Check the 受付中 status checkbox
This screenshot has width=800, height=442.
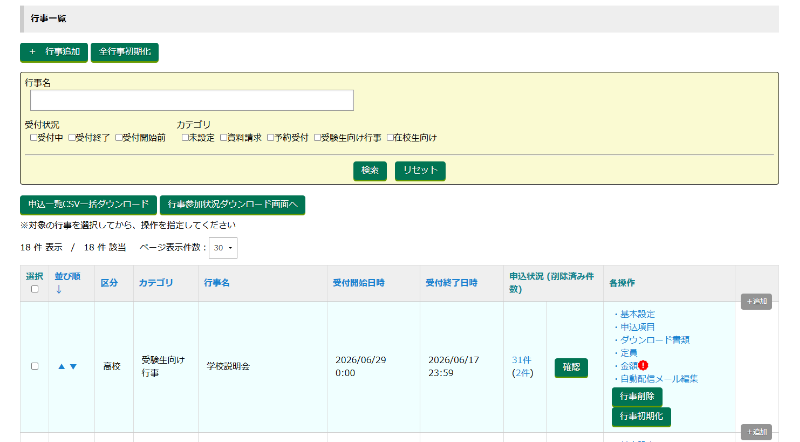[33, 137]
